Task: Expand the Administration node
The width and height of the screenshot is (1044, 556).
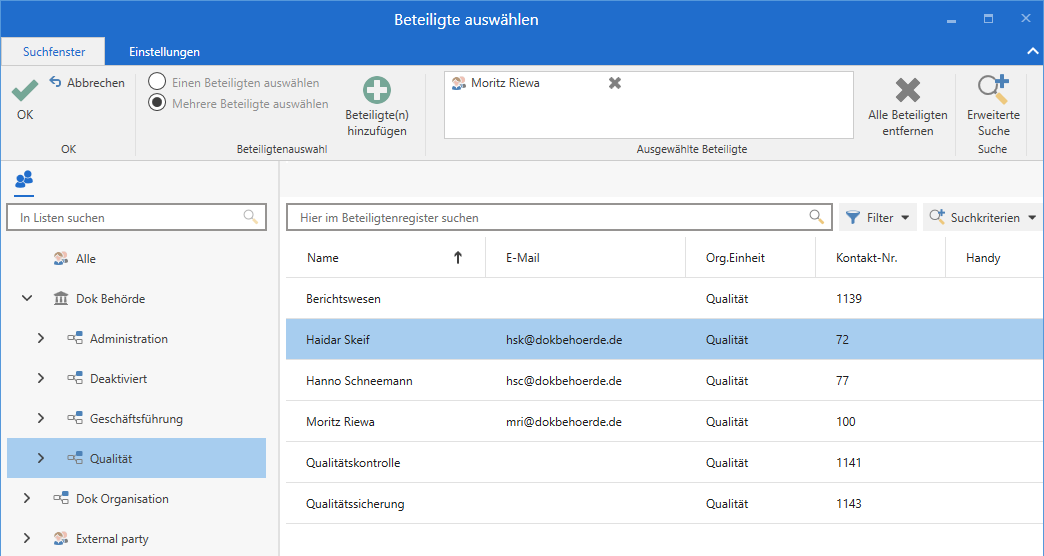Action: pos(41,338)
